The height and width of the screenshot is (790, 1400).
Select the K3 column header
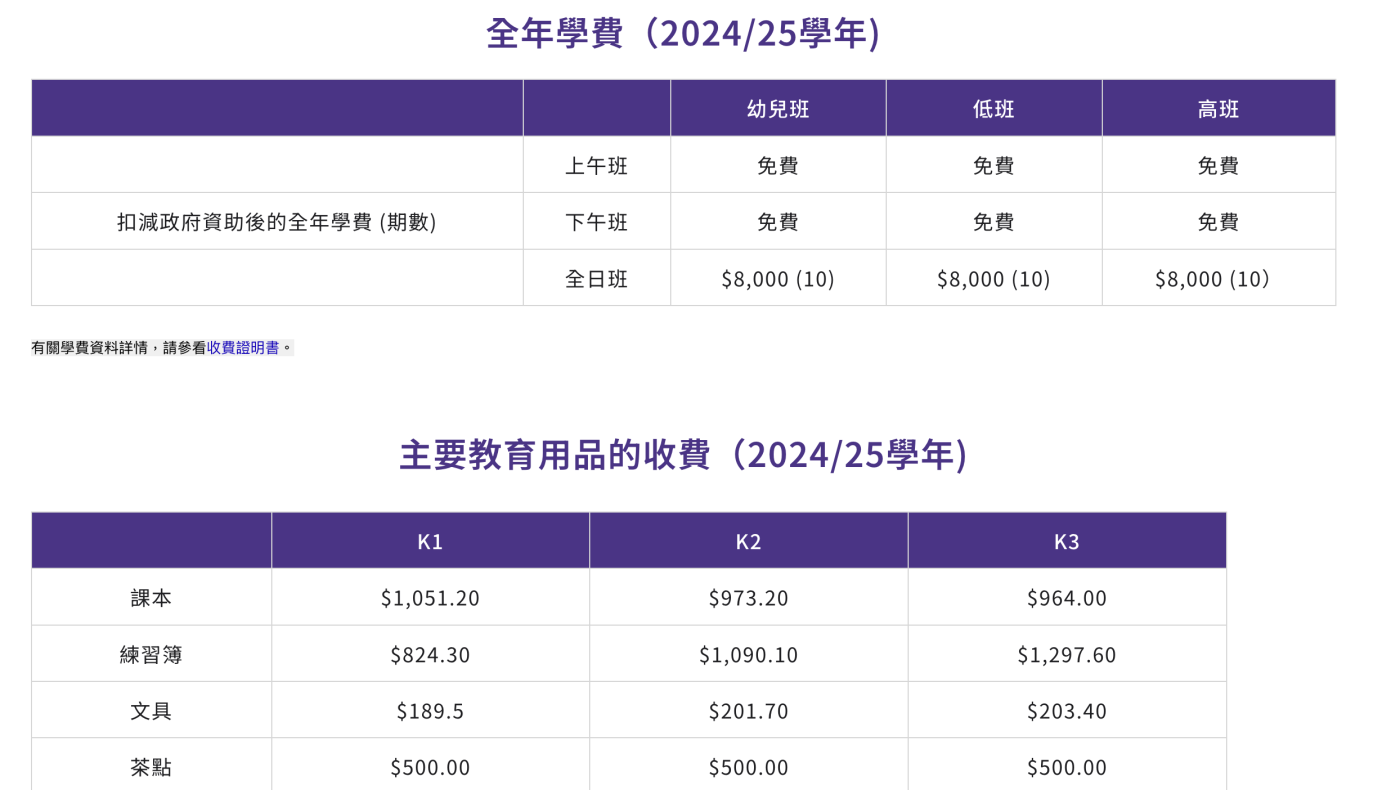click(1067, 542)
